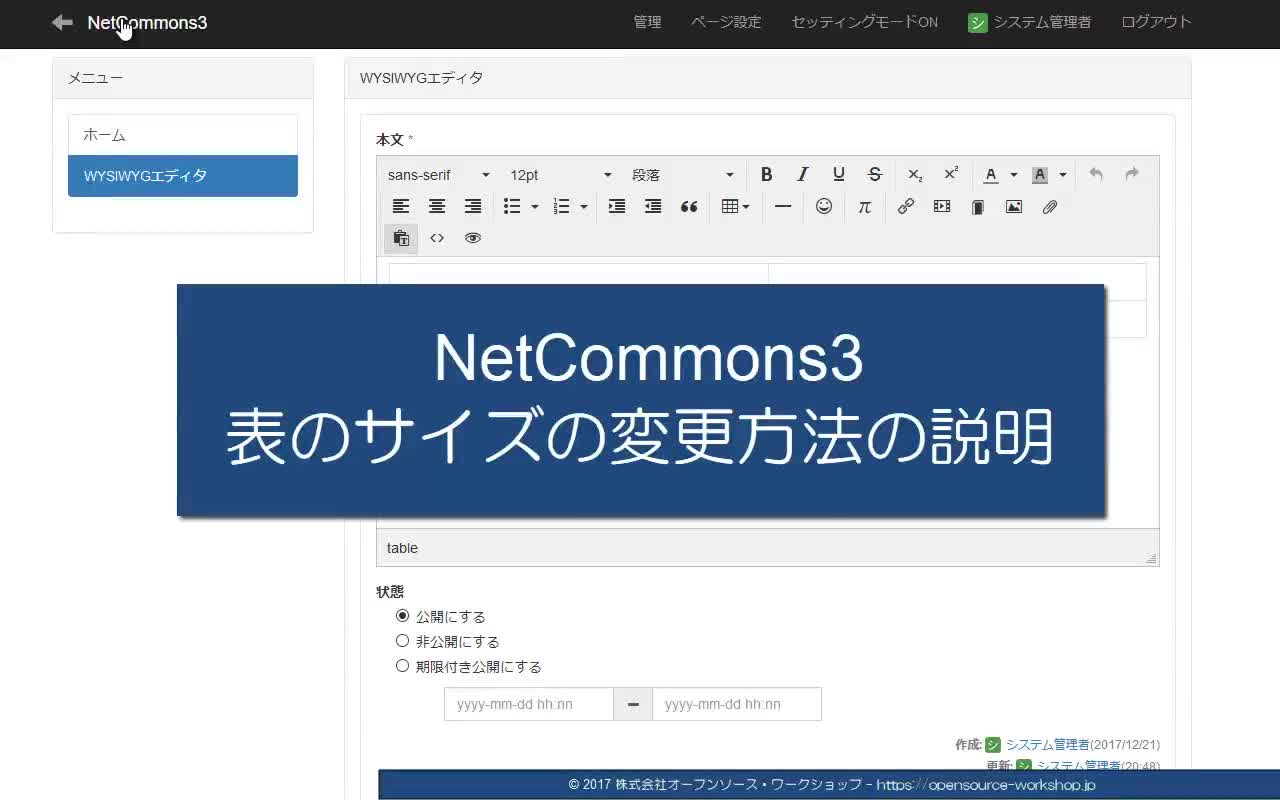This screenshot has width=1280, height=800.
Task: Apply subscript formatting
Action: click(x=915, y=174)
